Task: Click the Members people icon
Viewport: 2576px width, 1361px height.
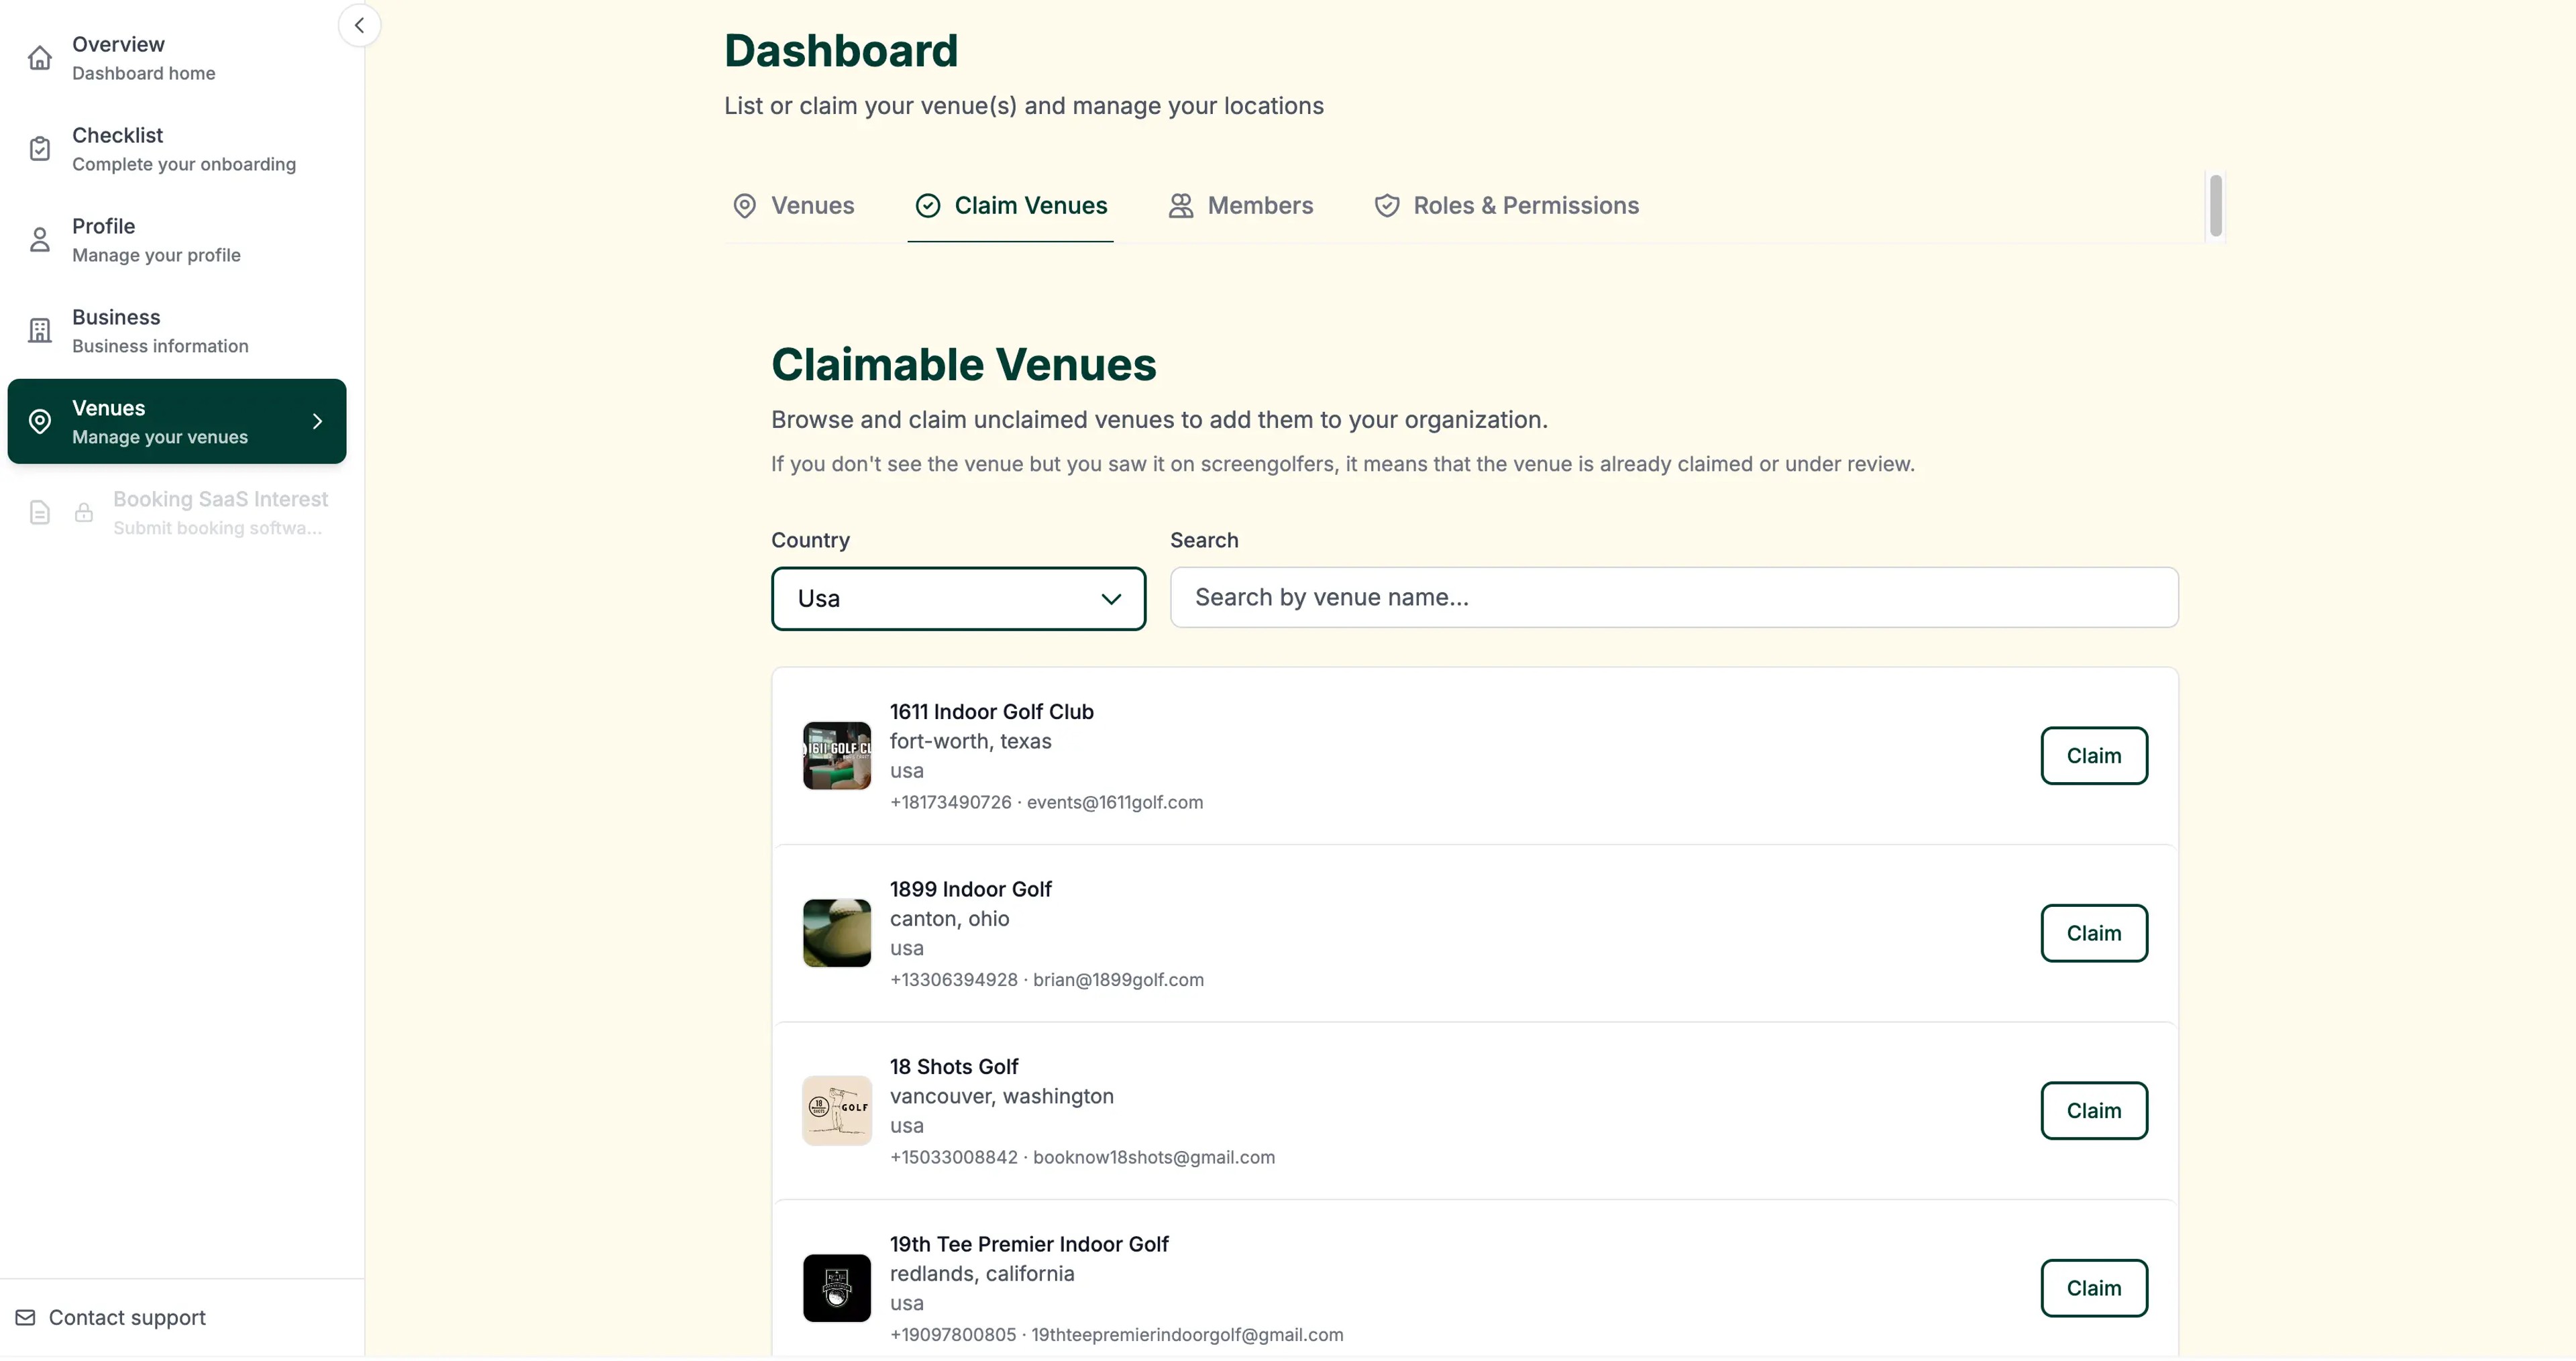Action: (x=1181, y=205)
